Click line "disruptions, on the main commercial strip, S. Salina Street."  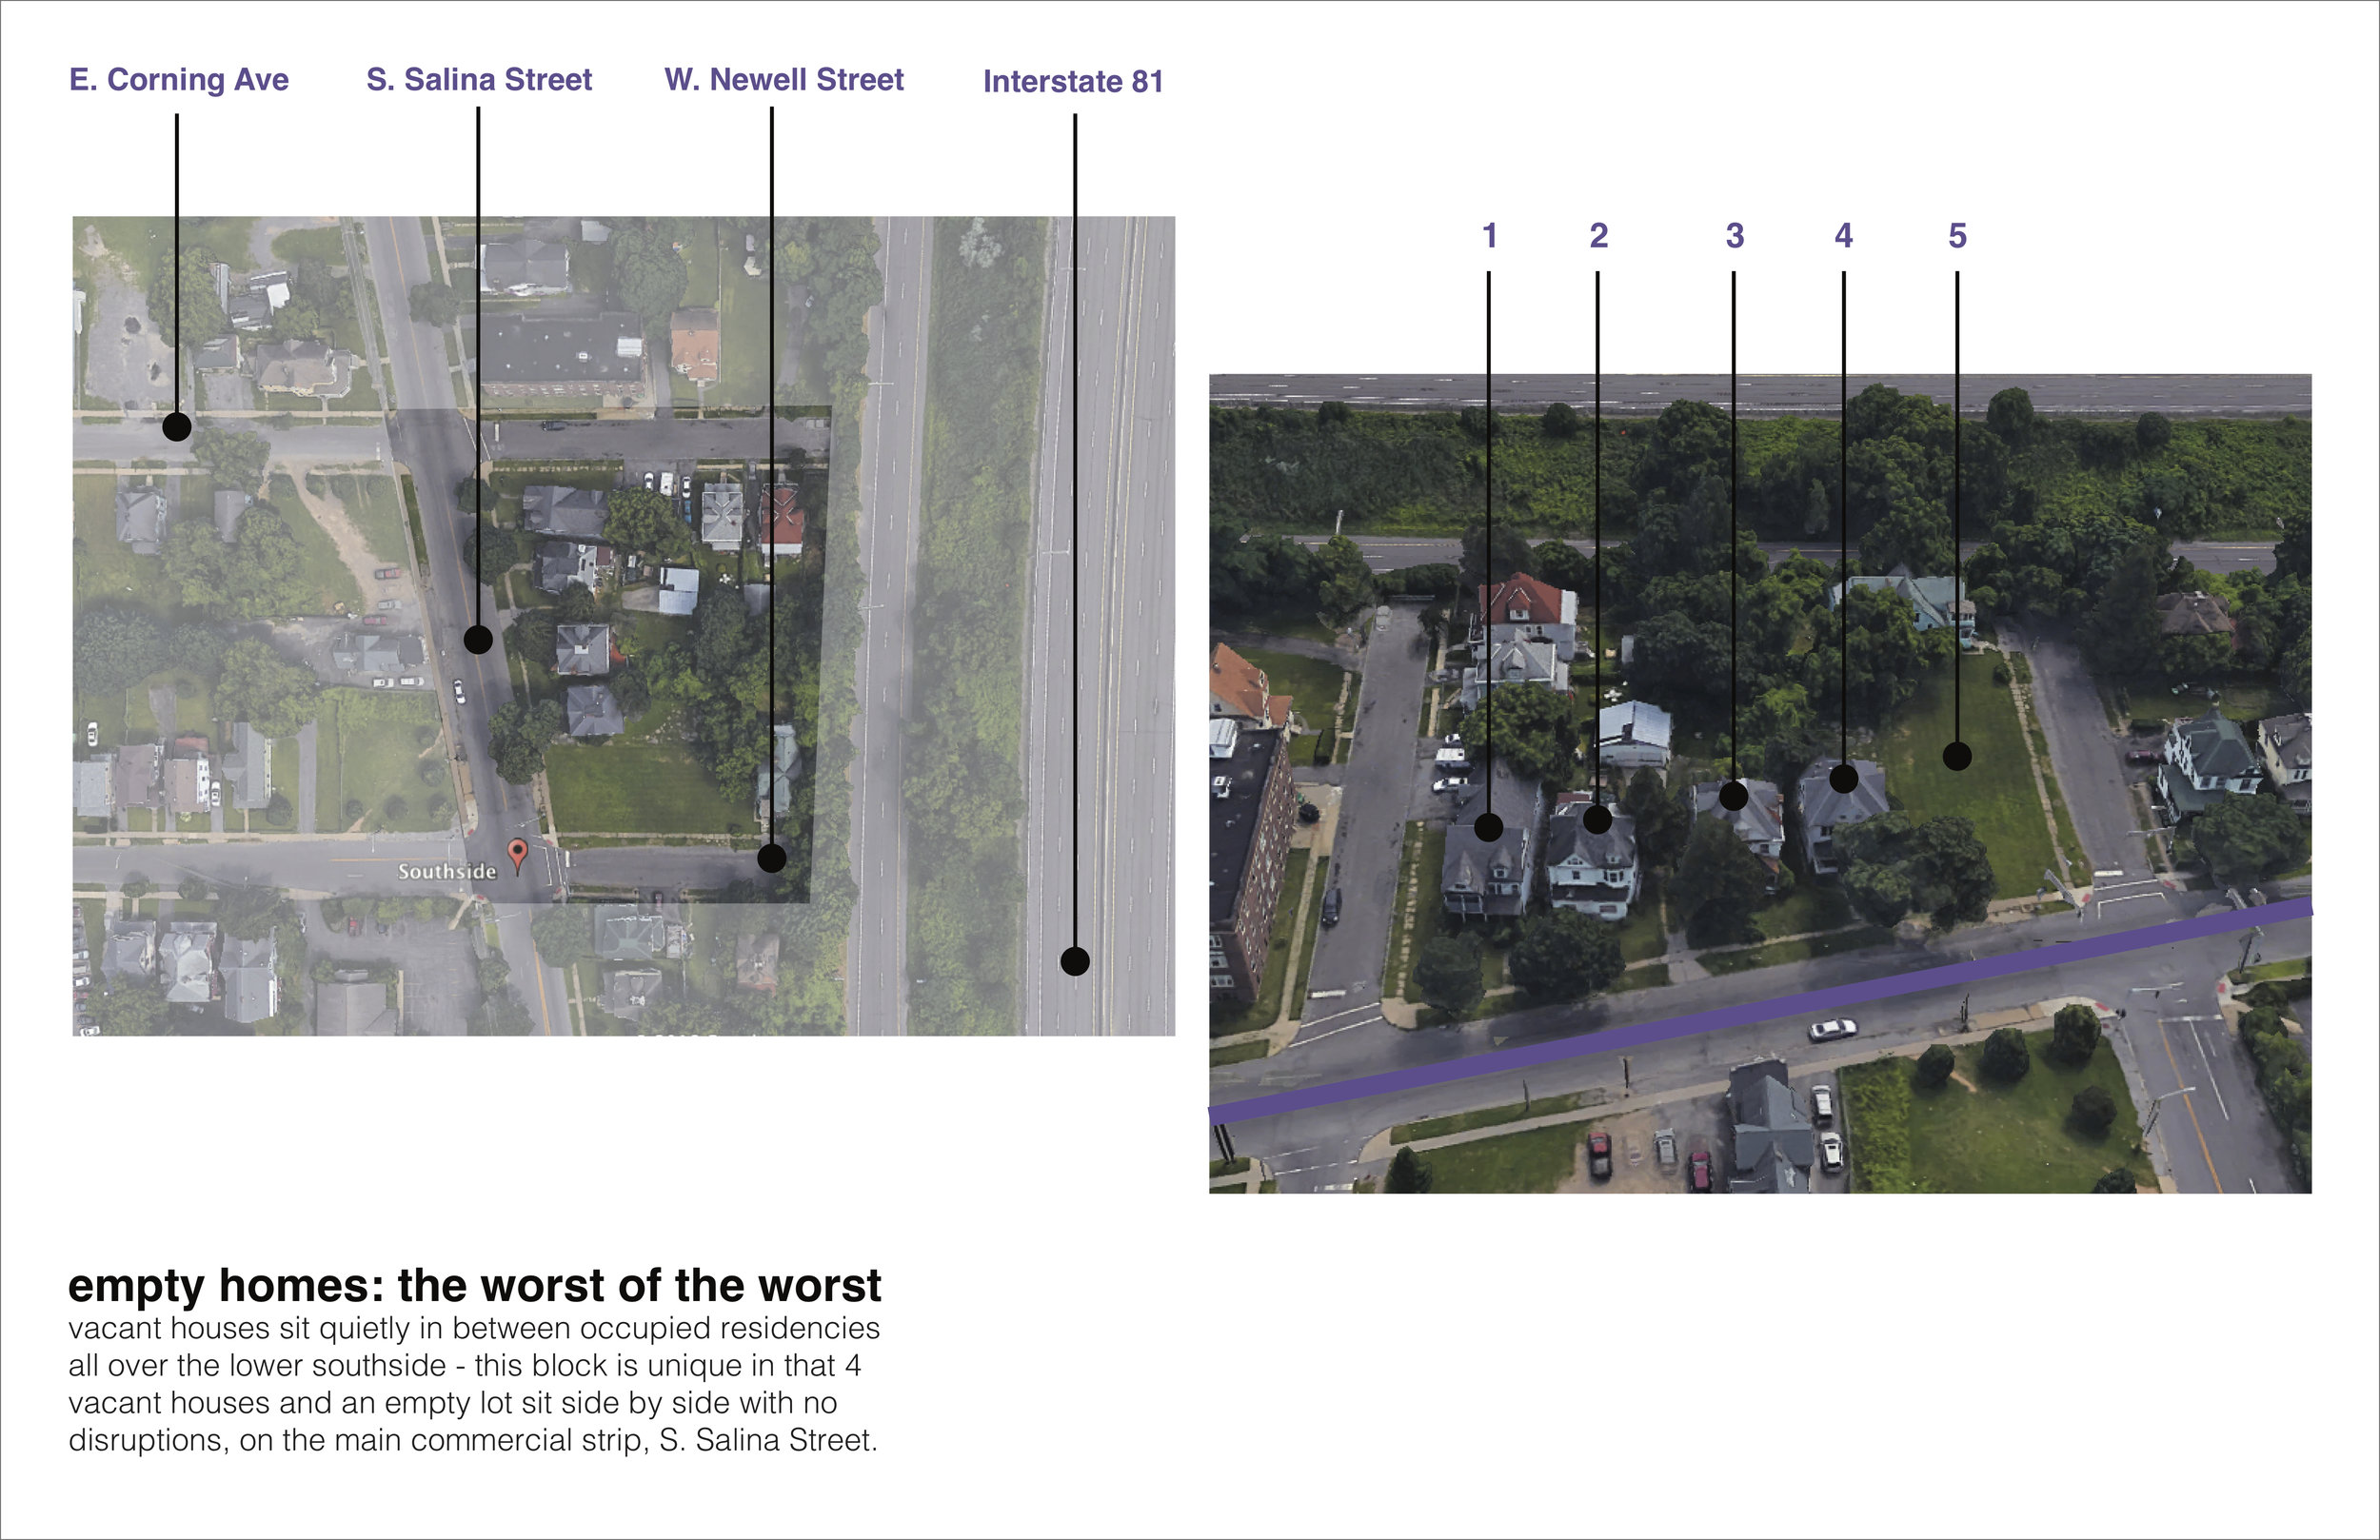pos(472,1440)
